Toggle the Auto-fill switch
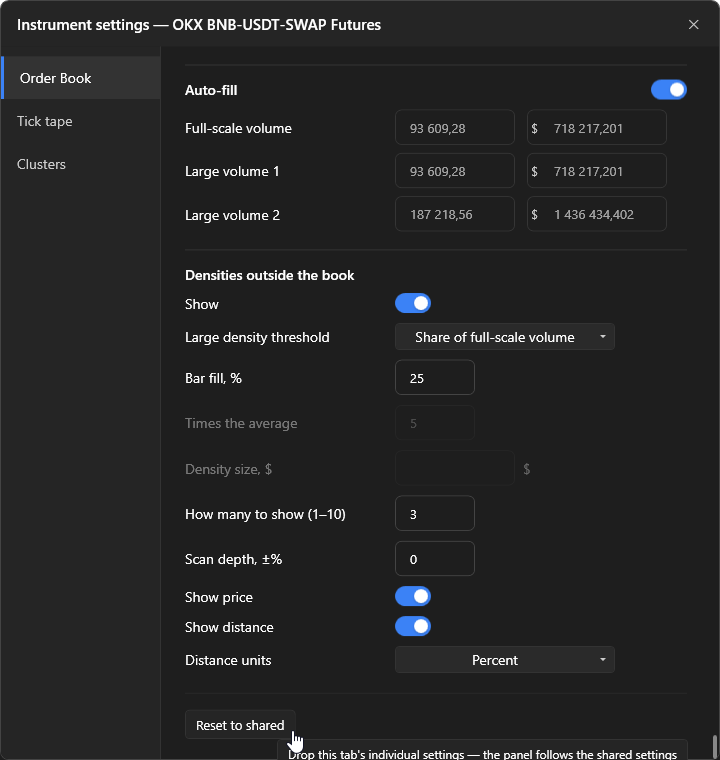This screenshot has width=720, height=760. click(x=669, y=90)
